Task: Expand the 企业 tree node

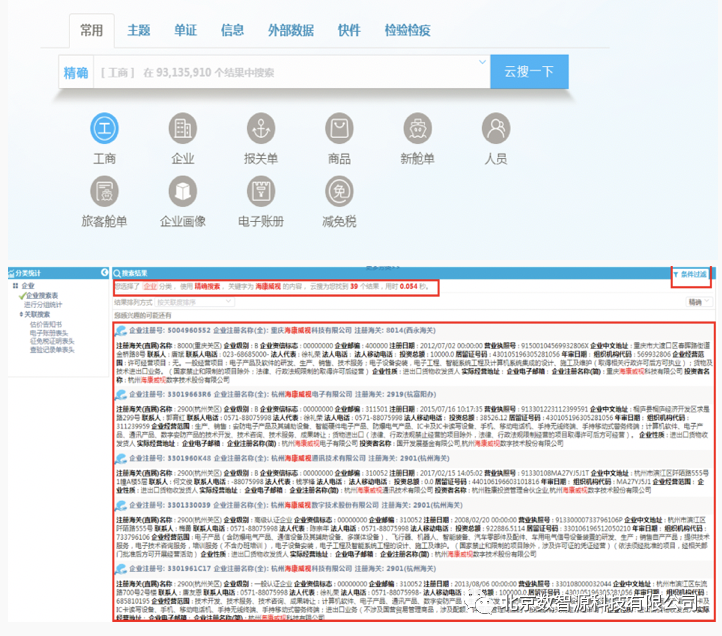Action: tap(15, 286)
